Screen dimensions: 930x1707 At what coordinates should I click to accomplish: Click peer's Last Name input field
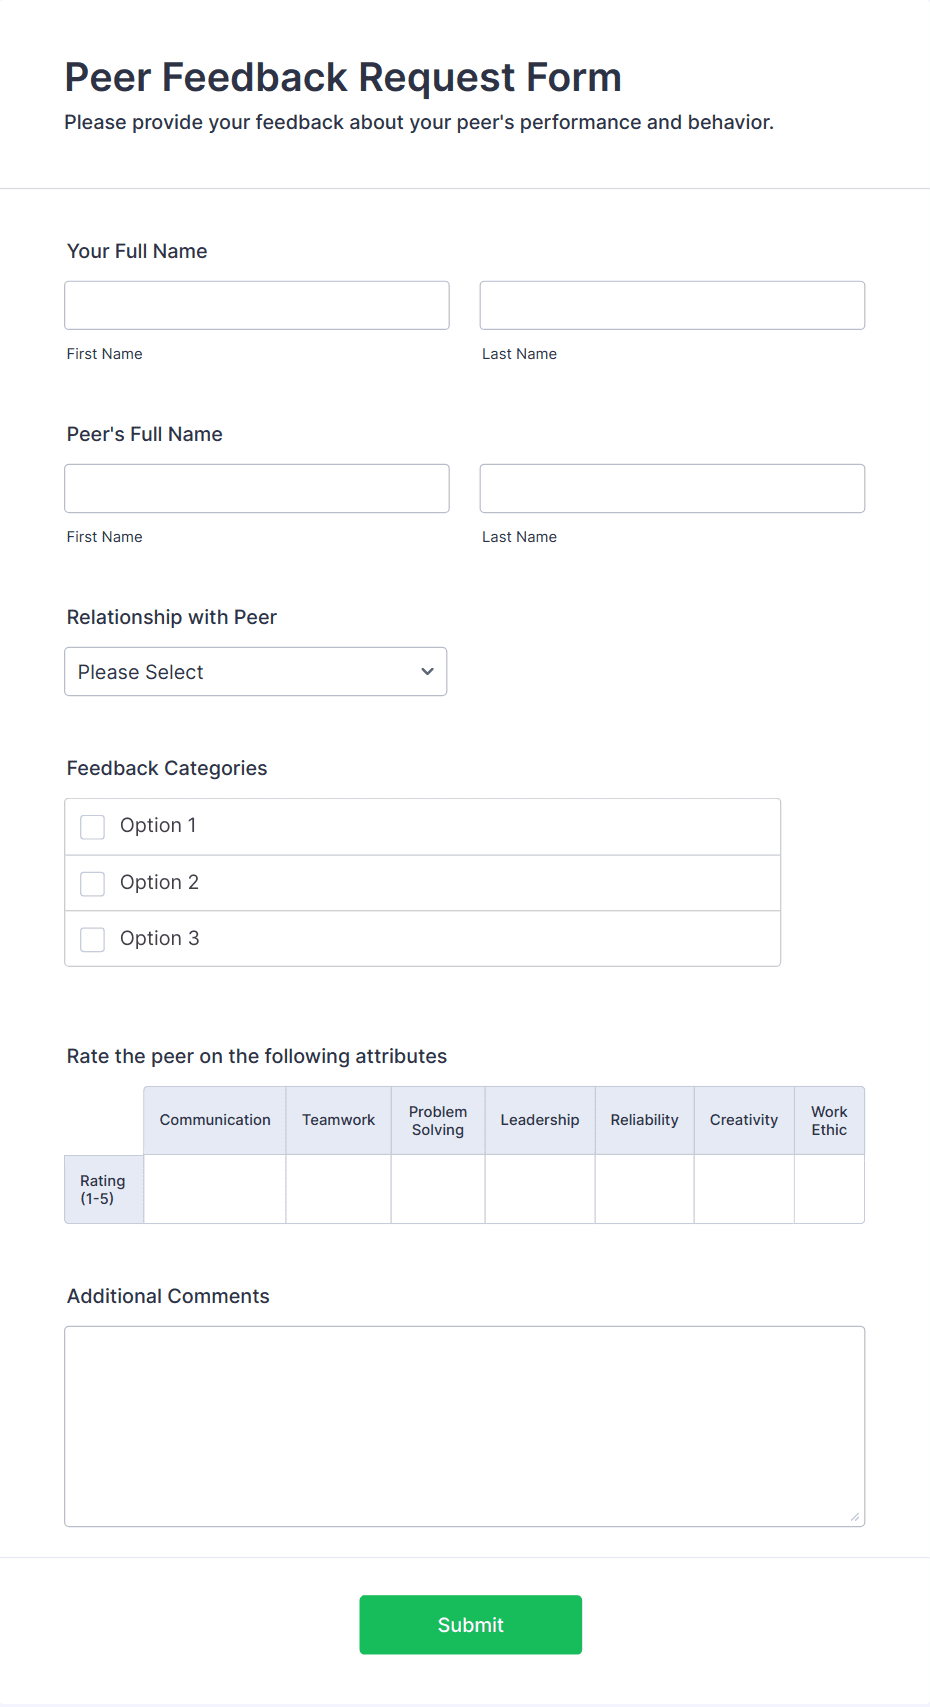[672, 488]
